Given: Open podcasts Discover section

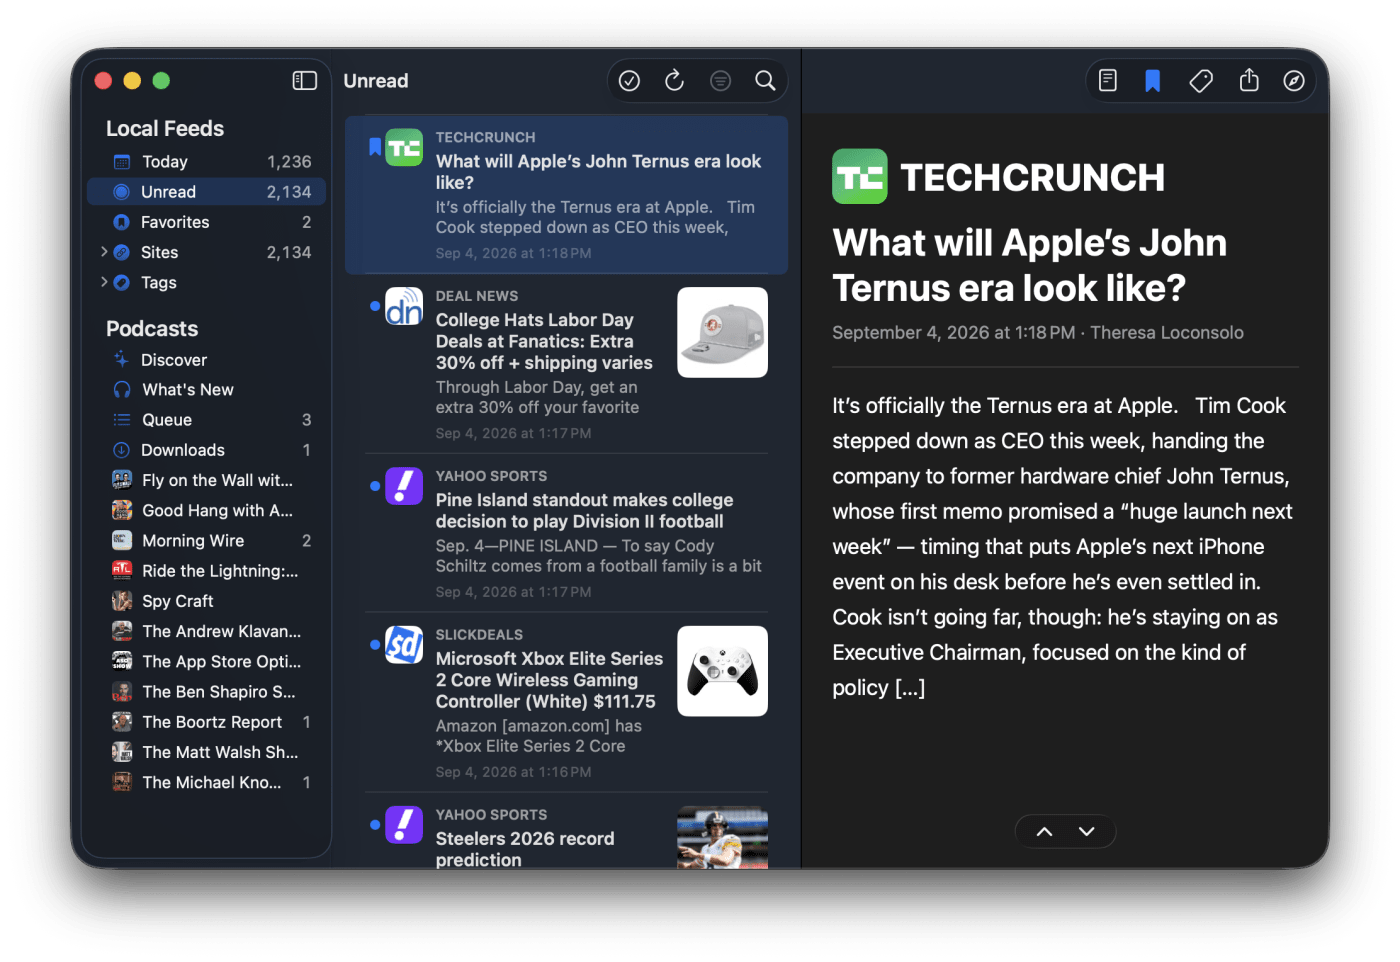Looking at the screenshot, I should click(x=207, y=360).
